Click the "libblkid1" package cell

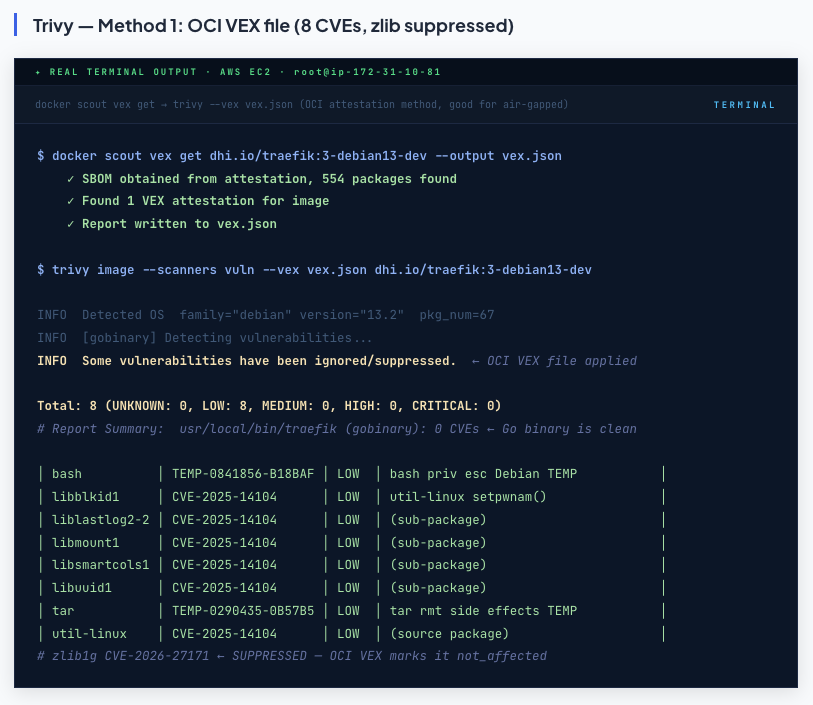tap(86, 497)
